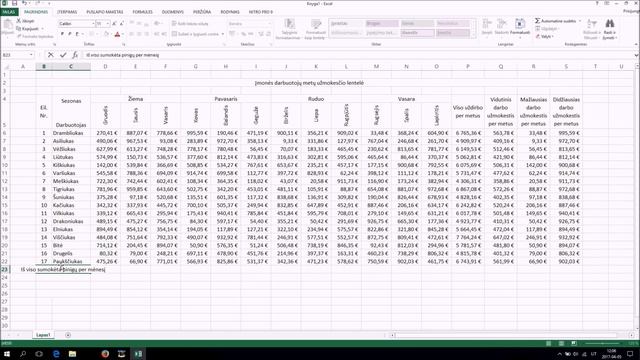Click the cell containing Dramblιukas name in row 6
The height and width of the screenshot is (360, 640).
tap(71, 133)
